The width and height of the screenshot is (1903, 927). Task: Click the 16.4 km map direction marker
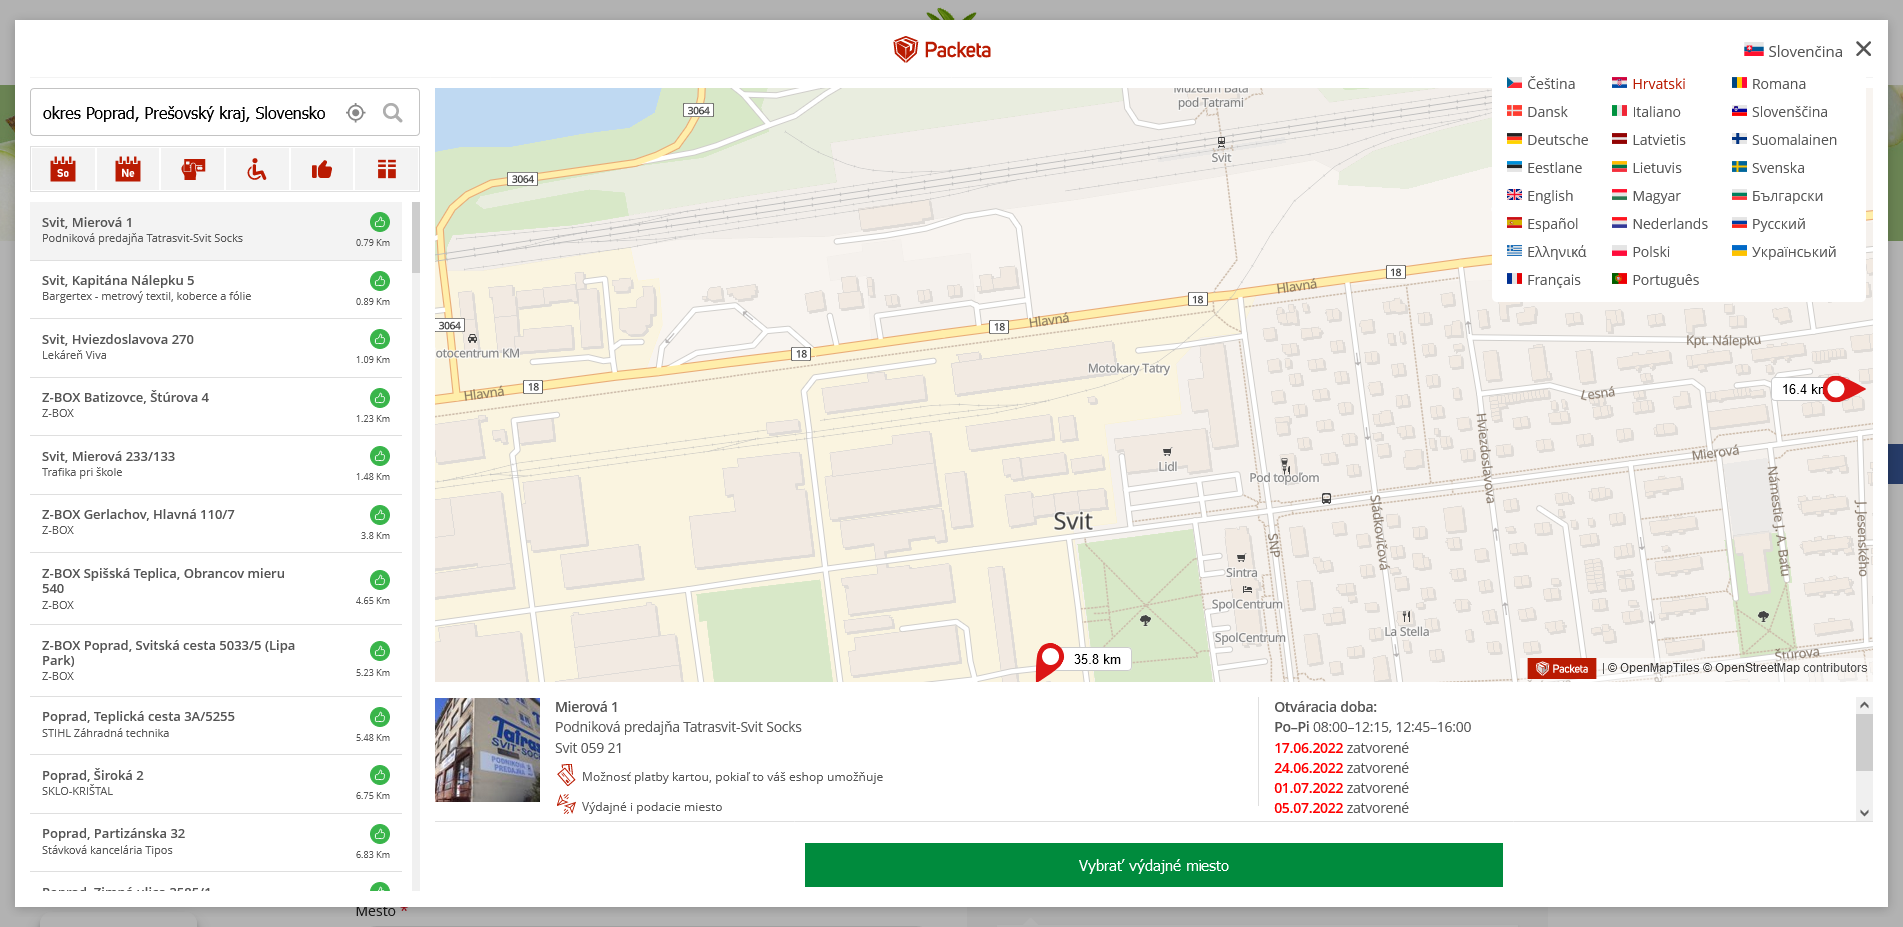tap(1842, 389)
